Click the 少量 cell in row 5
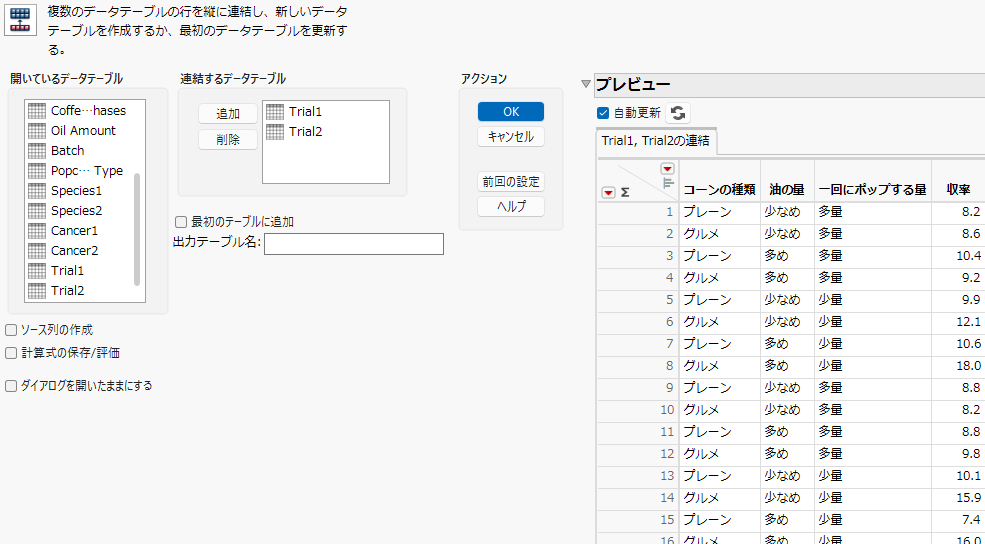The height and width of the screenshot is (544, 985). (873, 300)
